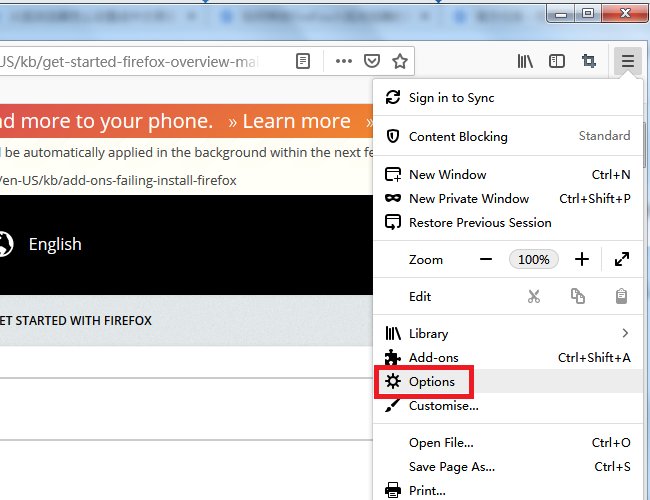Open page actions three-dot menu
This screenshot has height=500, width=650.
coord(343,61)
